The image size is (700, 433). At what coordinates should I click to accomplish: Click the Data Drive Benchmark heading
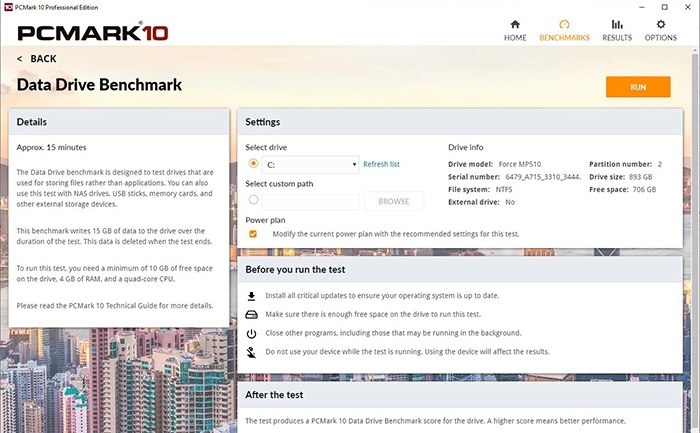pyautogui.click(x=99, y=85)
